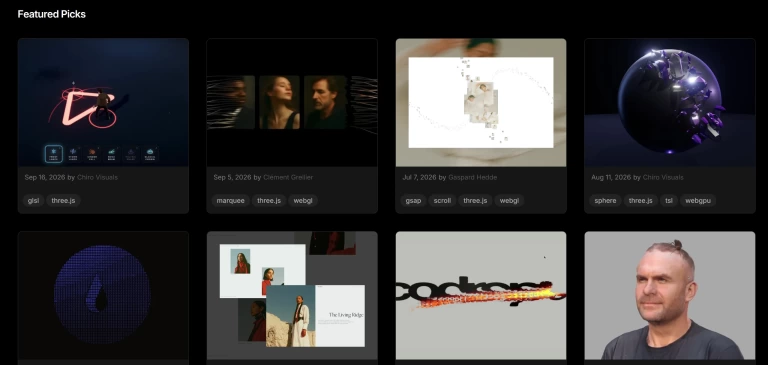Select the scroll tag
Viewport: 768px width, 365px height.
click(442, 200)
